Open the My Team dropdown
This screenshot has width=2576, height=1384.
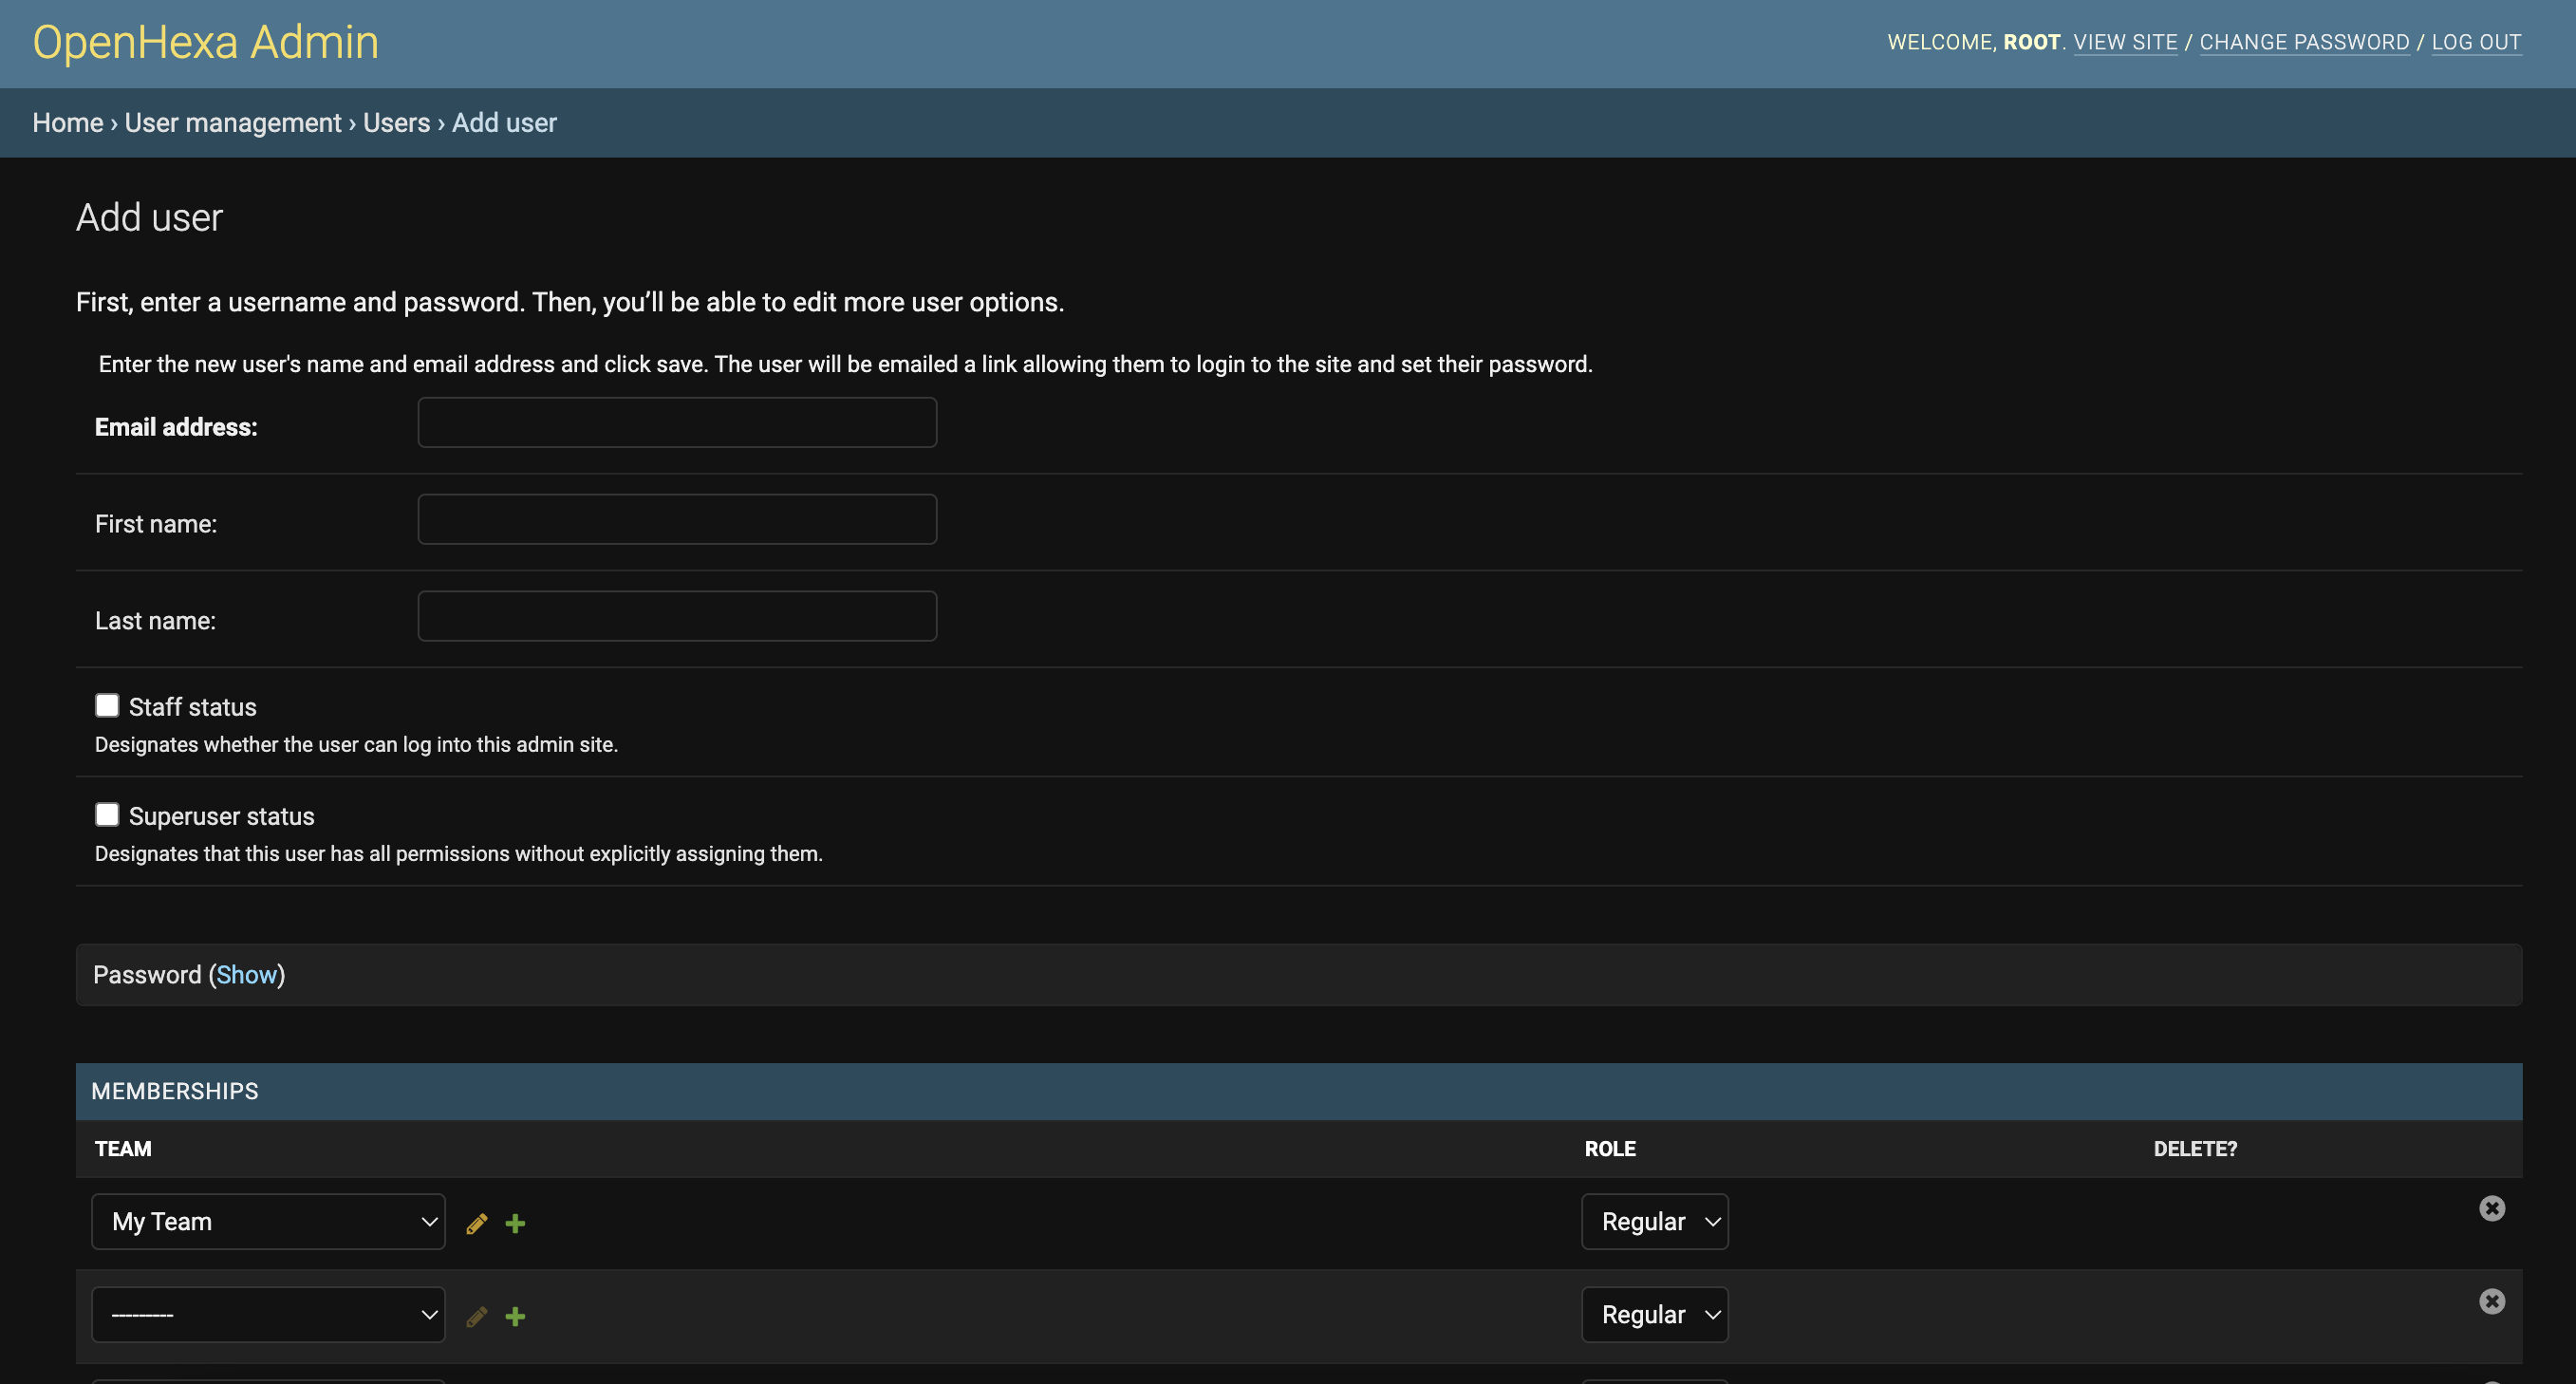pyautogui.click(x=268, y=1221)
